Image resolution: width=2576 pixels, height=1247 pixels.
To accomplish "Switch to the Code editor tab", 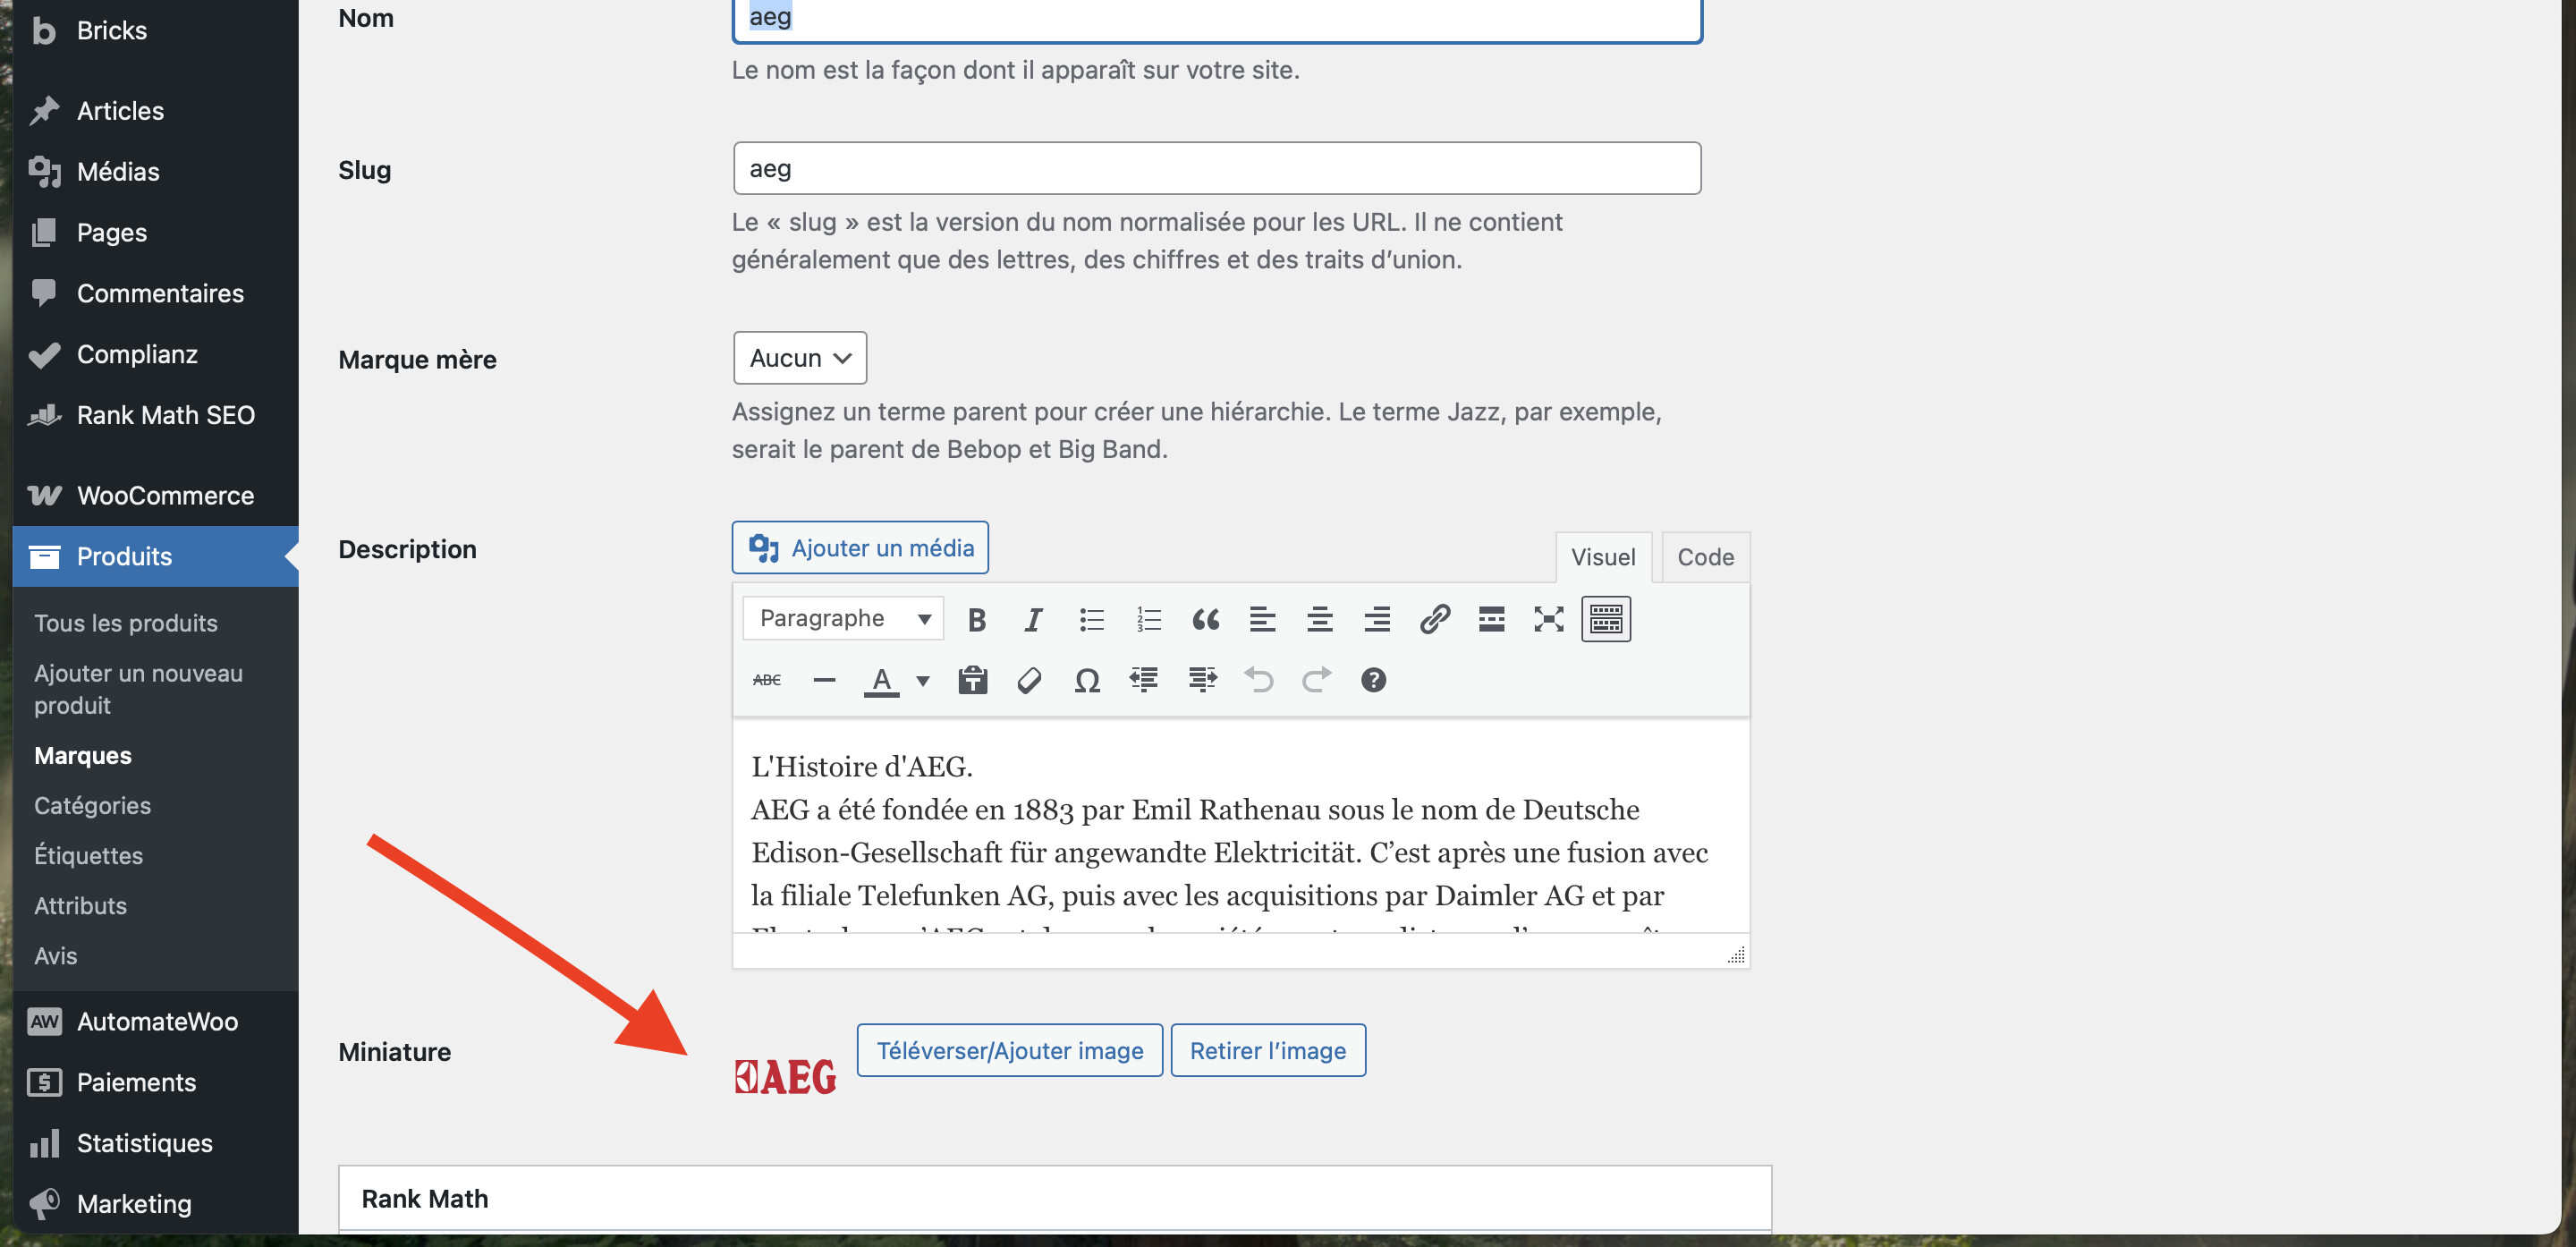I will (1704, 557).
